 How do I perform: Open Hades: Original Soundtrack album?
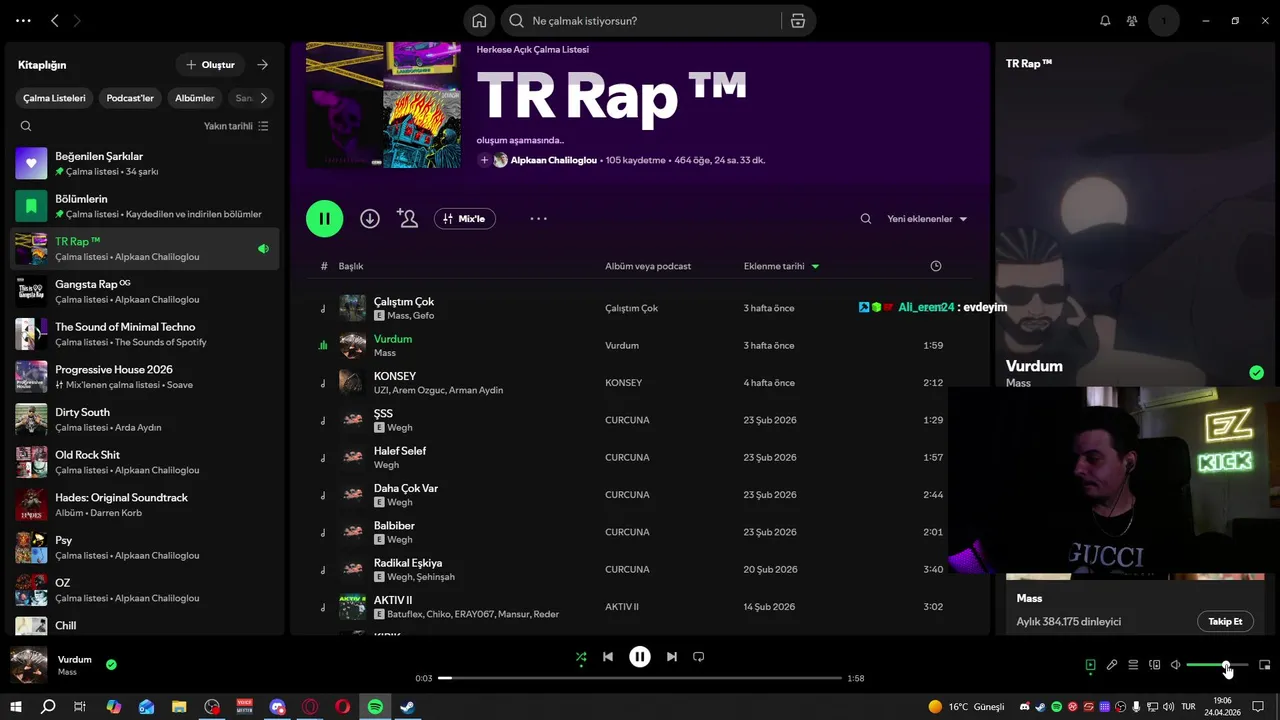(145, 504)
